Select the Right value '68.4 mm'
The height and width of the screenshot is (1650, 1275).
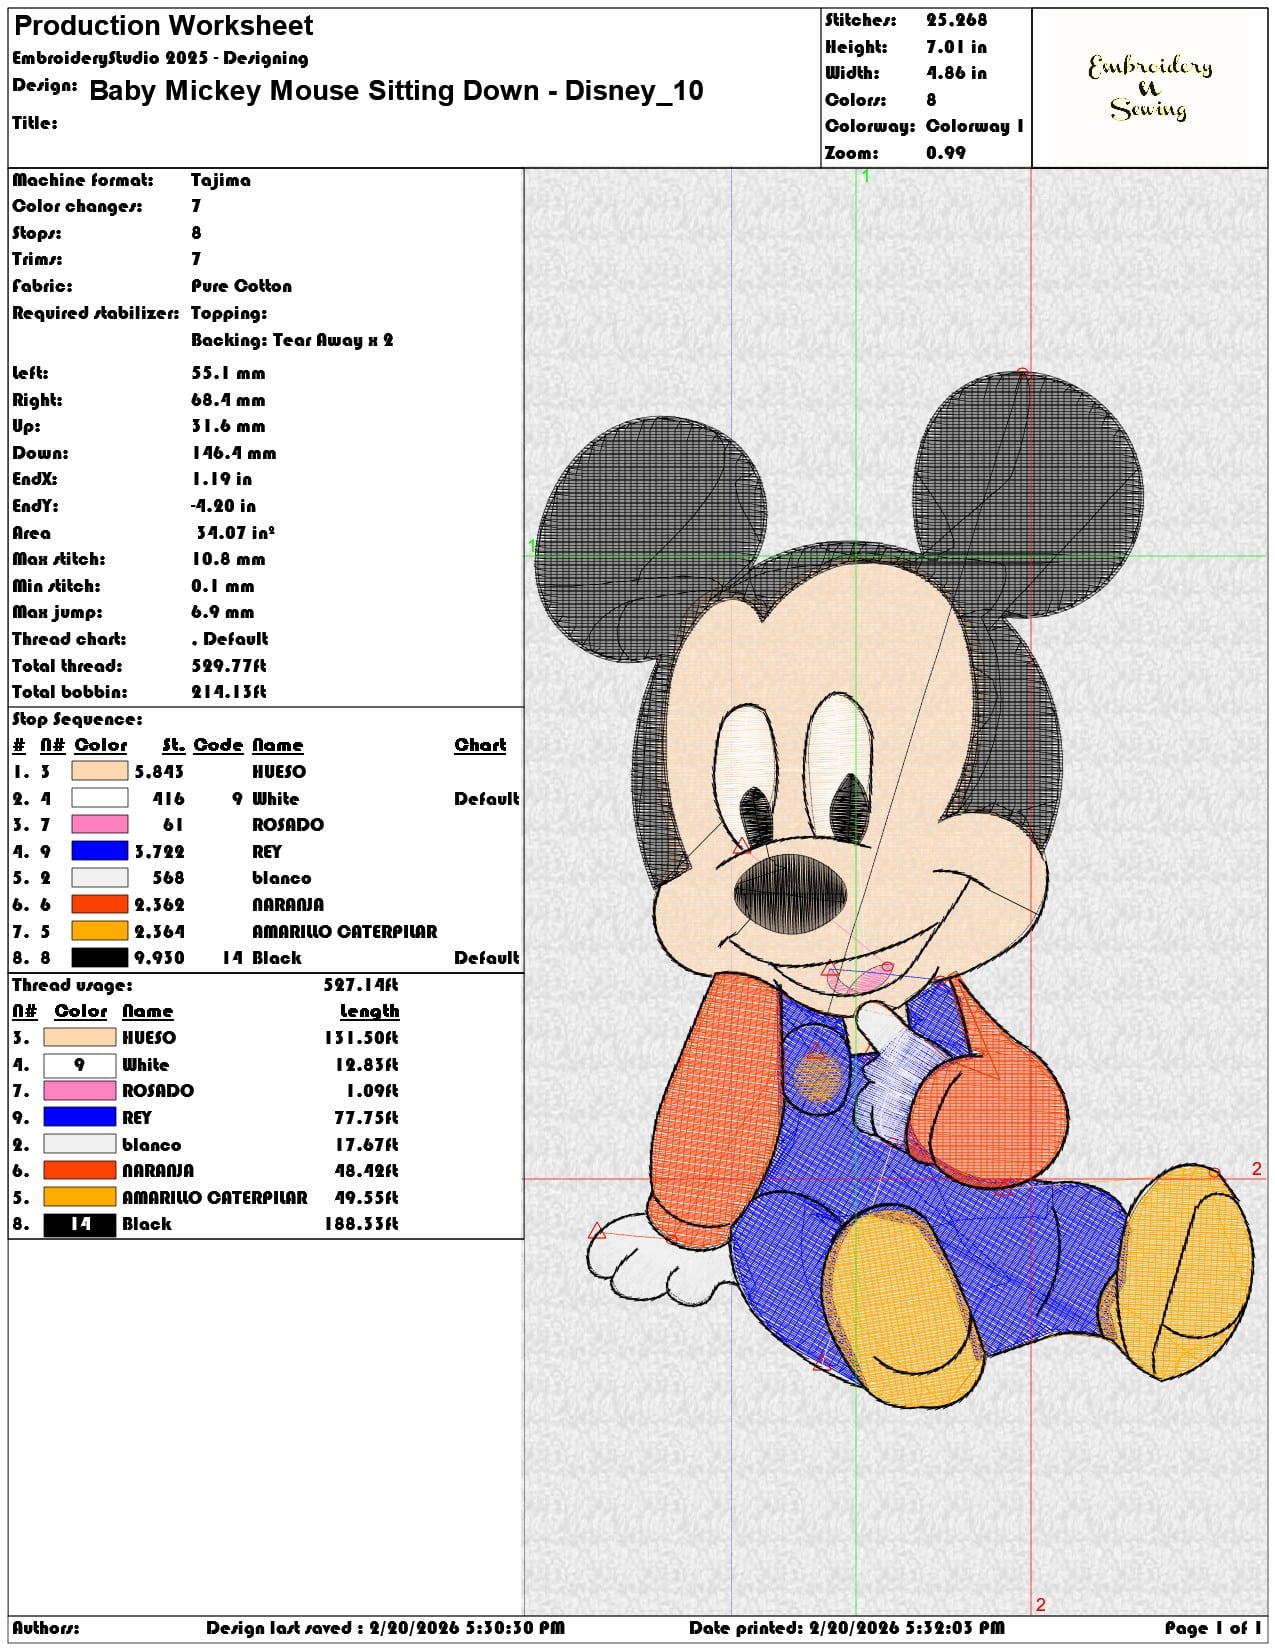pos(228,400)
